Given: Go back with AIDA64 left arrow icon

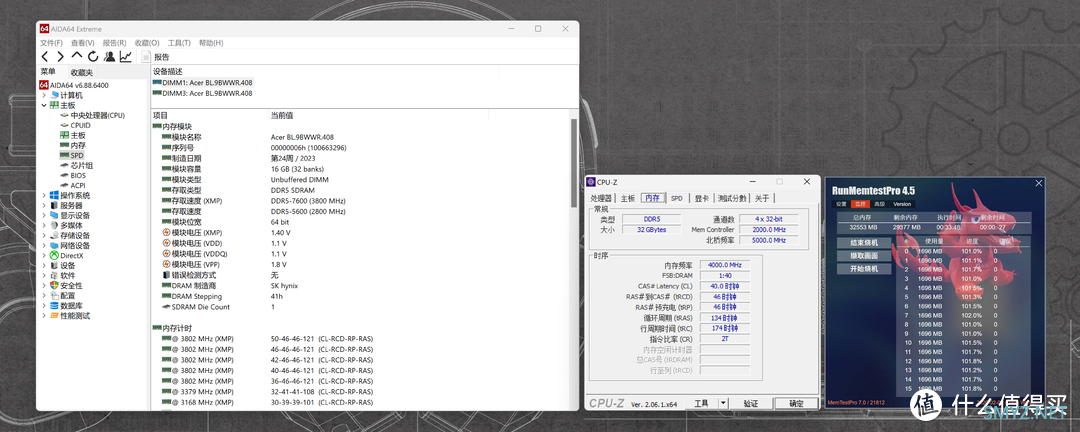Looking at the screenshot, I should click(x=45, y=56).
